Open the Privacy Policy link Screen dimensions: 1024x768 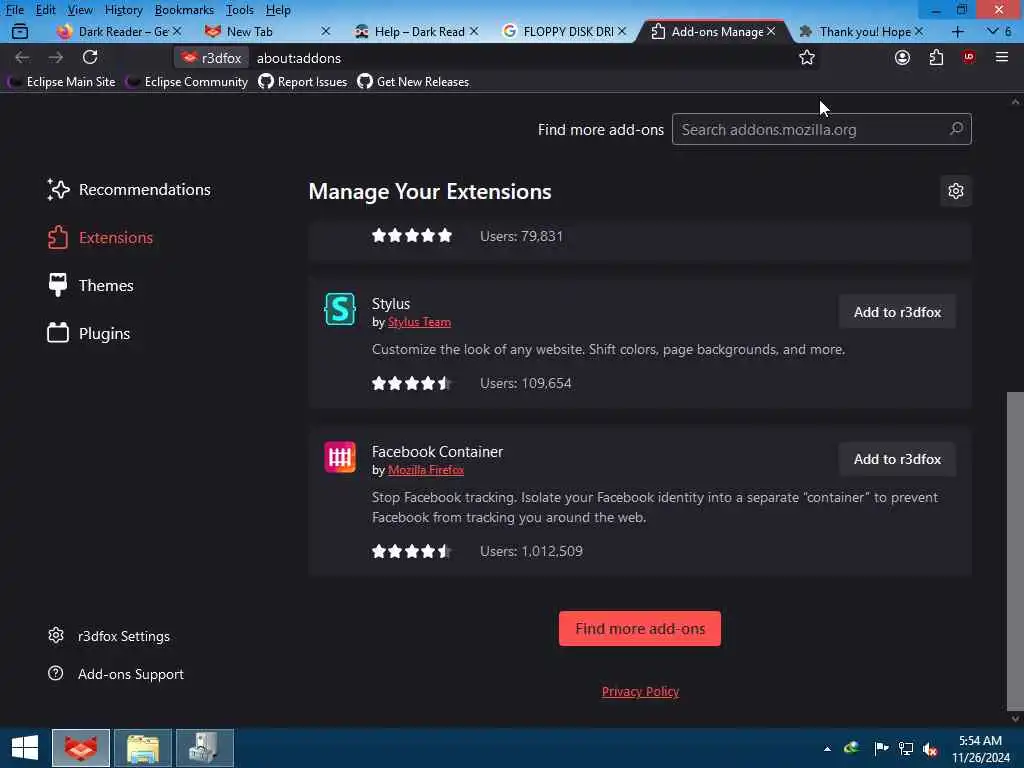click(640, 691)
